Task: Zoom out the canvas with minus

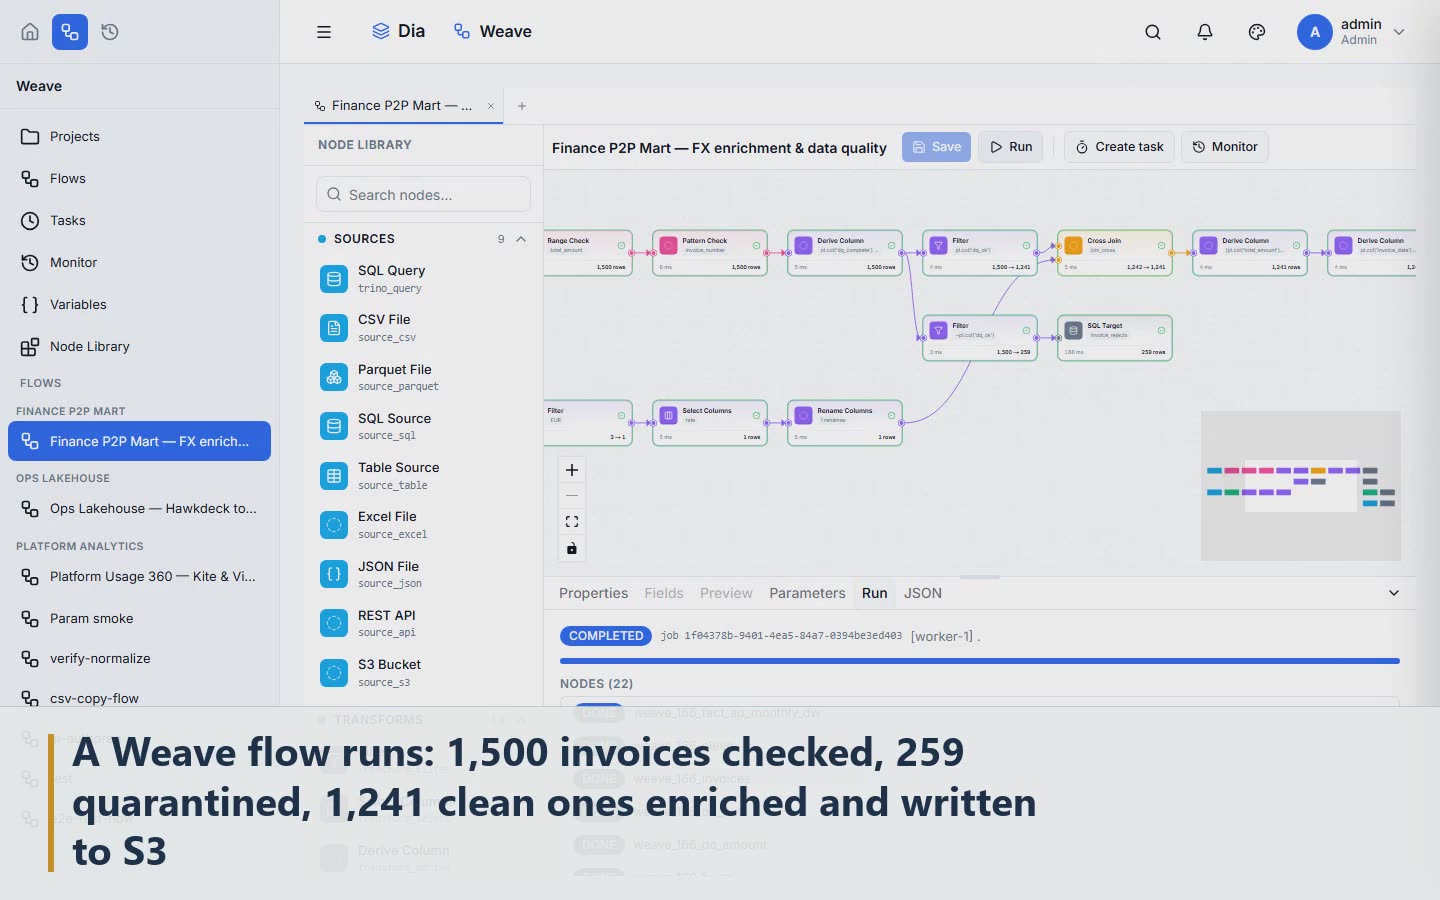Action: 572,496
